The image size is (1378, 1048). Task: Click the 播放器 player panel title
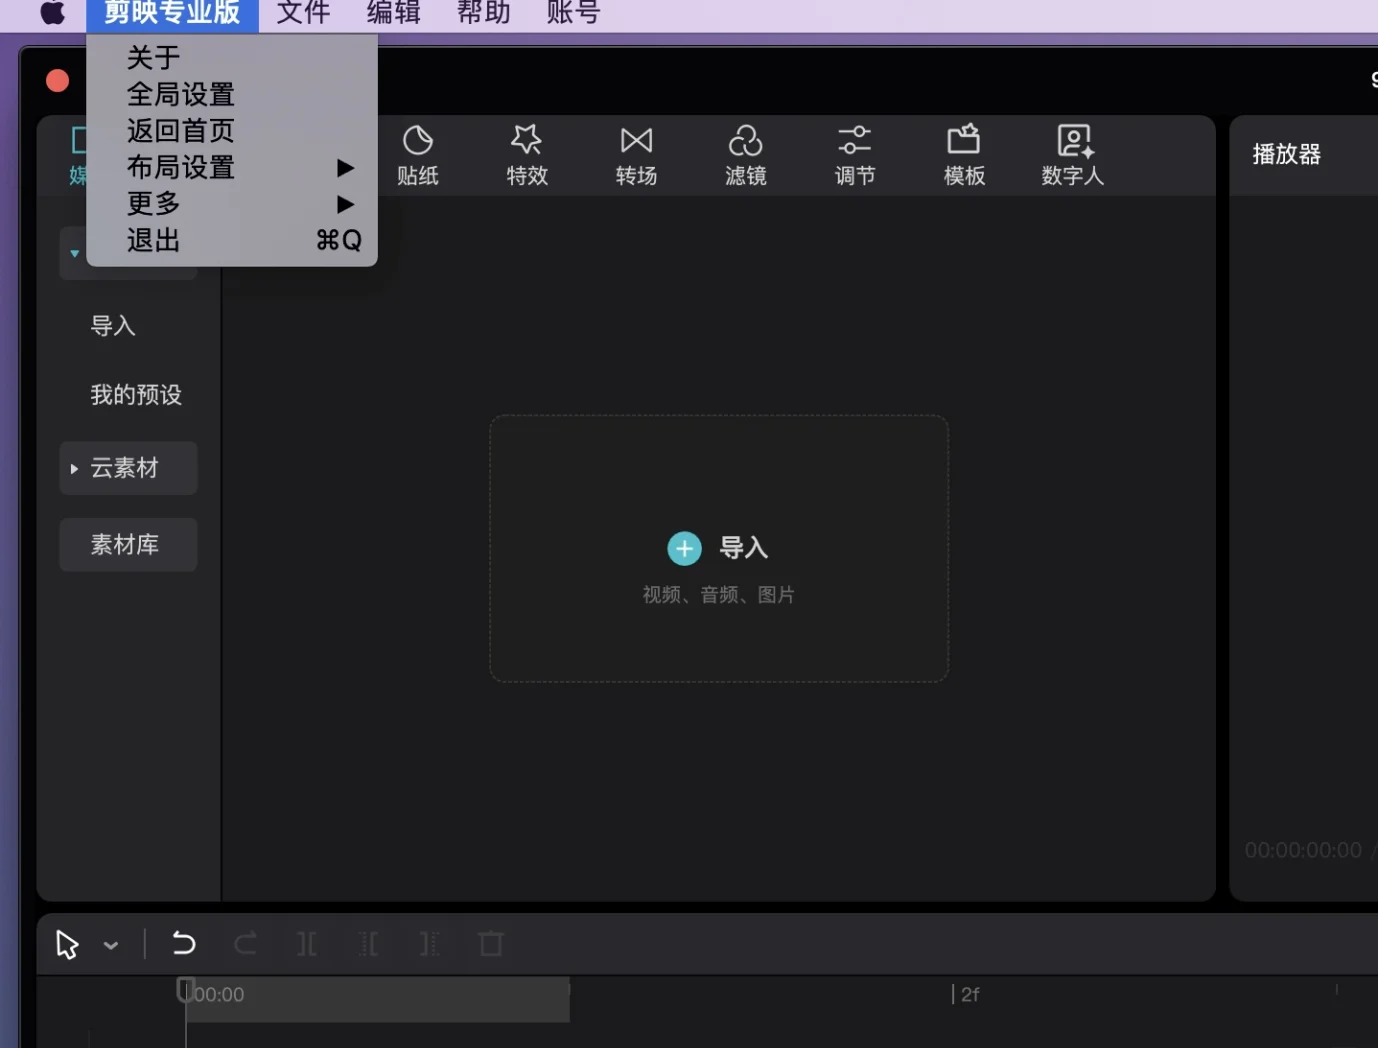point(1286,154)
